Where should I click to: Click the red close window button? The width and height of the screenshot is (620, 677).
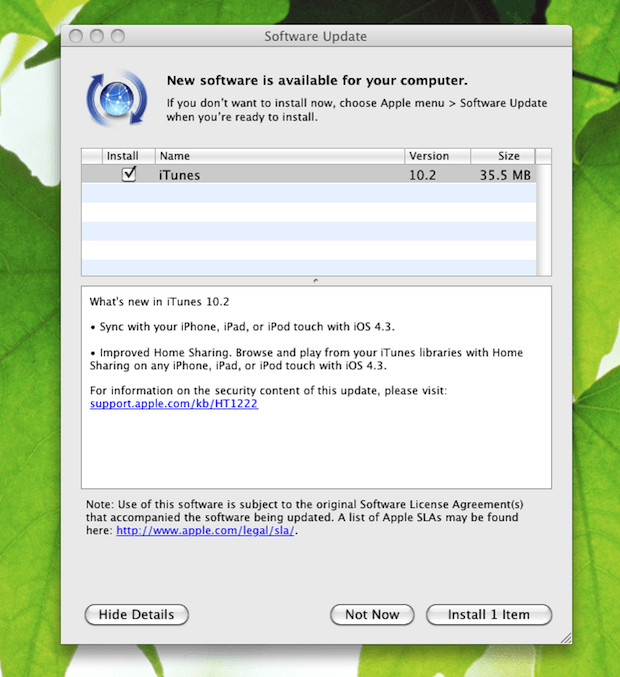coord(76,36)
